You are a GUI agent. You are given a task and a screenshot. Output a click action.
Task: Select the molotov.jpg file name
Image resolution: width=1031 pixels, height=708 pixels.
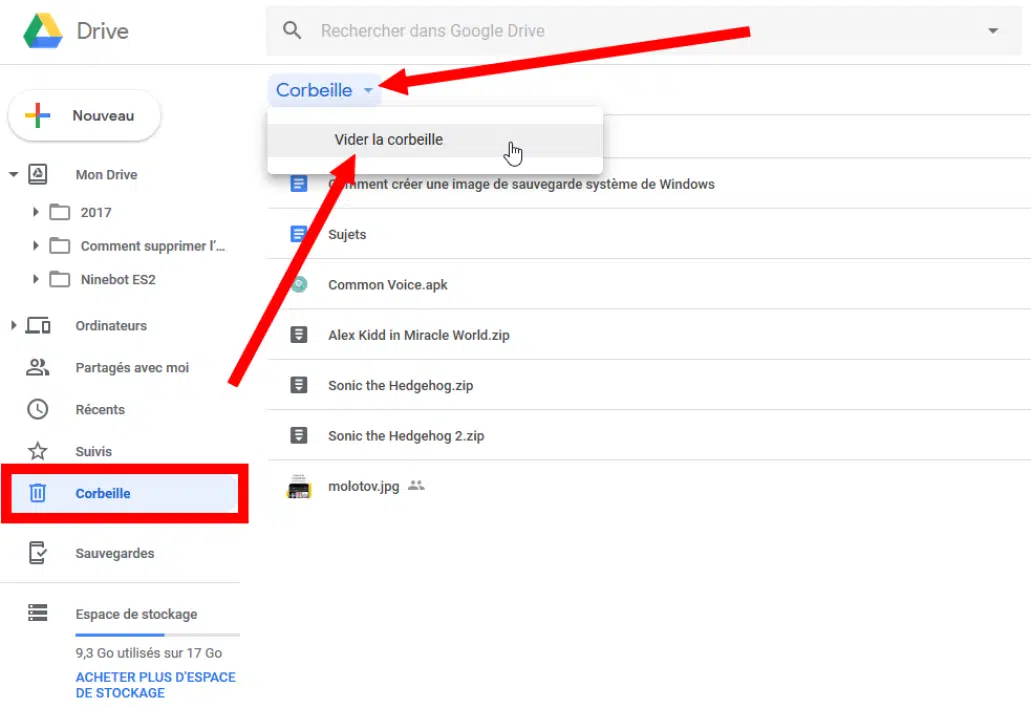coord(364,486)
